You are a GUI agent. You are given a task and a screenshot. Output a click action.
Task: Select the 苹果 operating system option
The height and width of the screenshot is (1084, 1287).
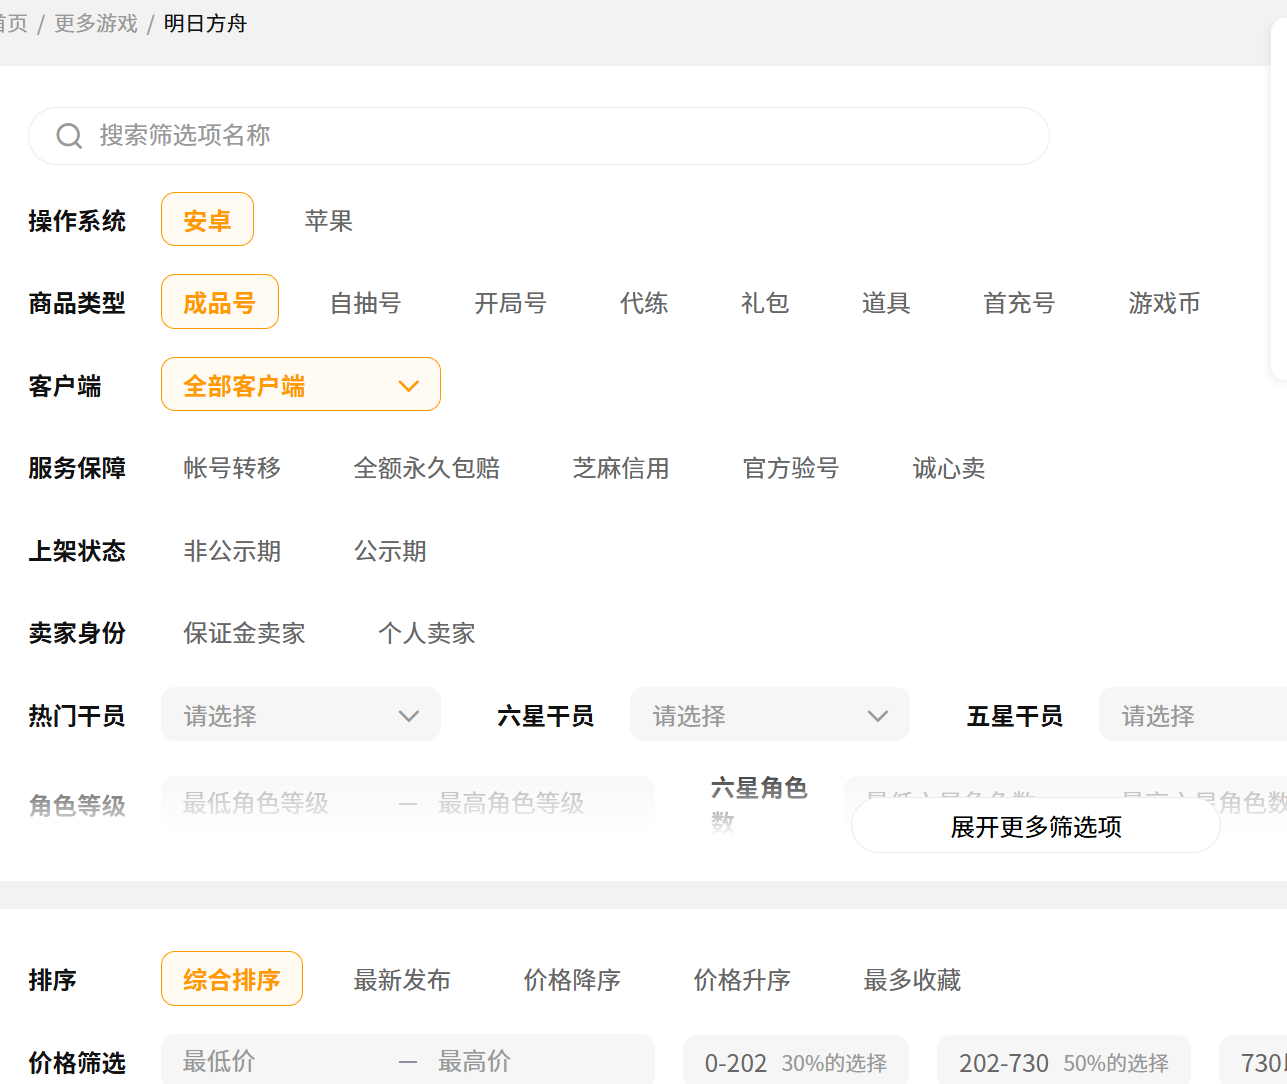tap(328, 221)
